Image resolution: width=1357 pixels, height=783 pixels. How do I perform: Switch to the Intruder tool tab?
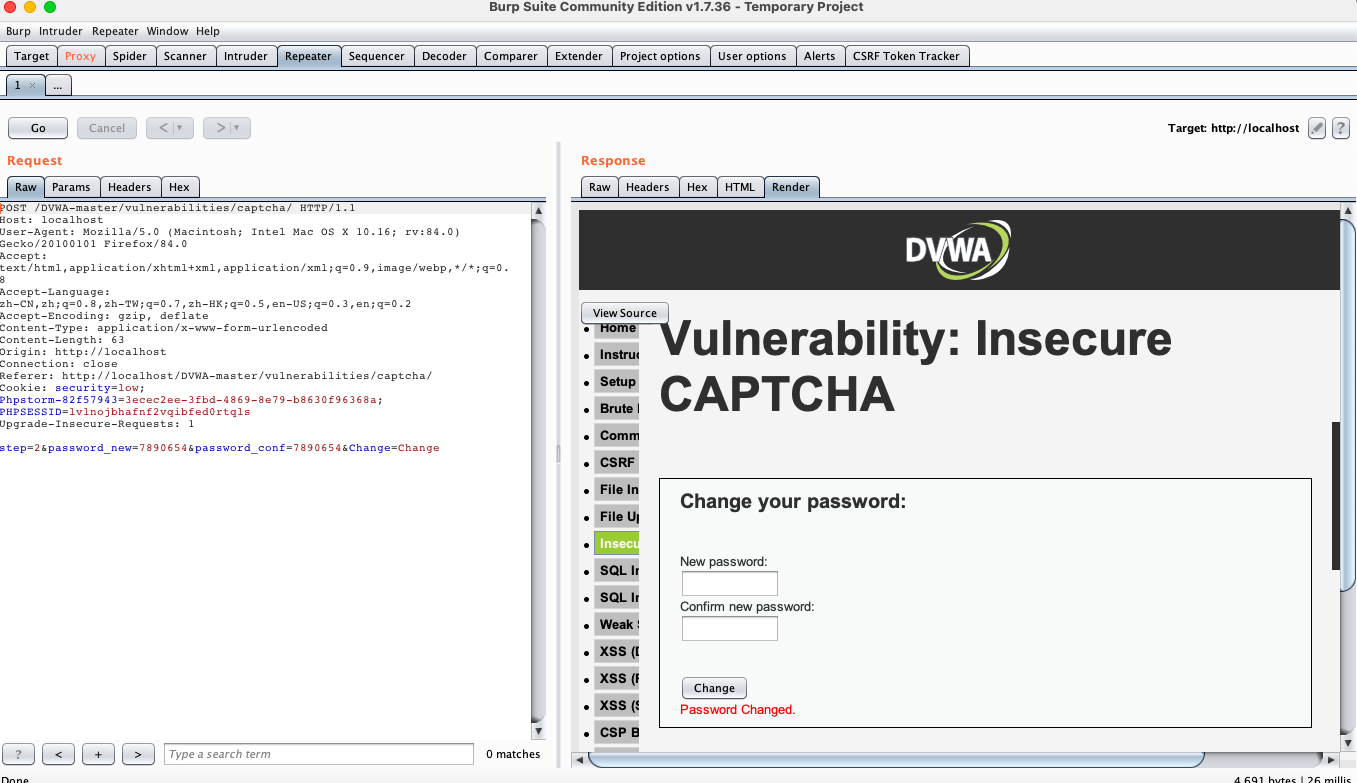pos(246,56)
